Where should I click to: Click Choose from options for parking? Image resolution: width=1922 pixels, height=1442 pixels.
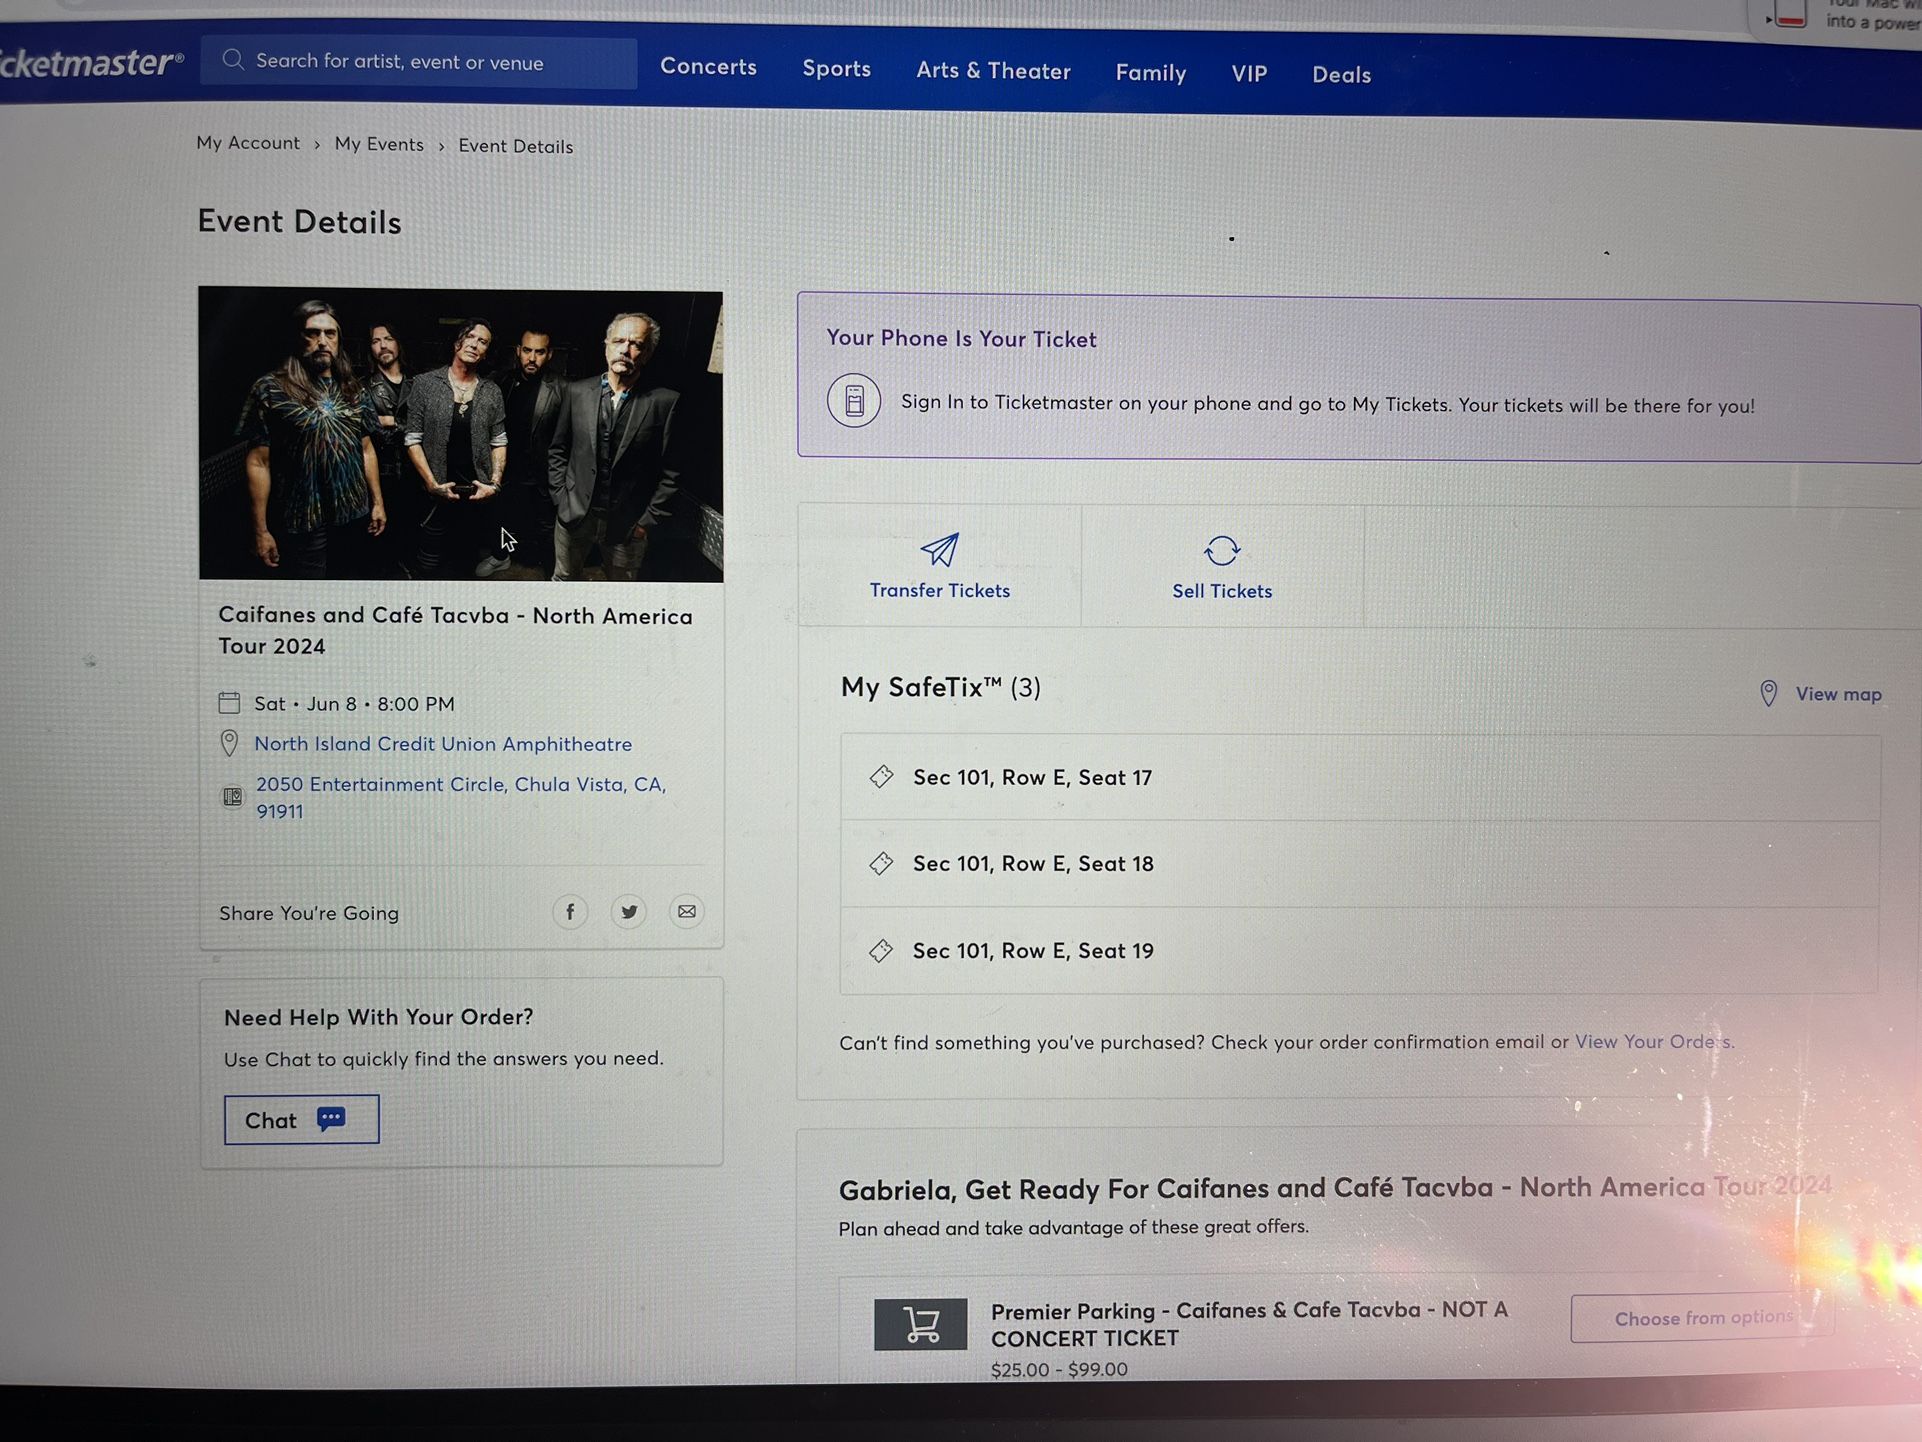pos(1702,1318)
